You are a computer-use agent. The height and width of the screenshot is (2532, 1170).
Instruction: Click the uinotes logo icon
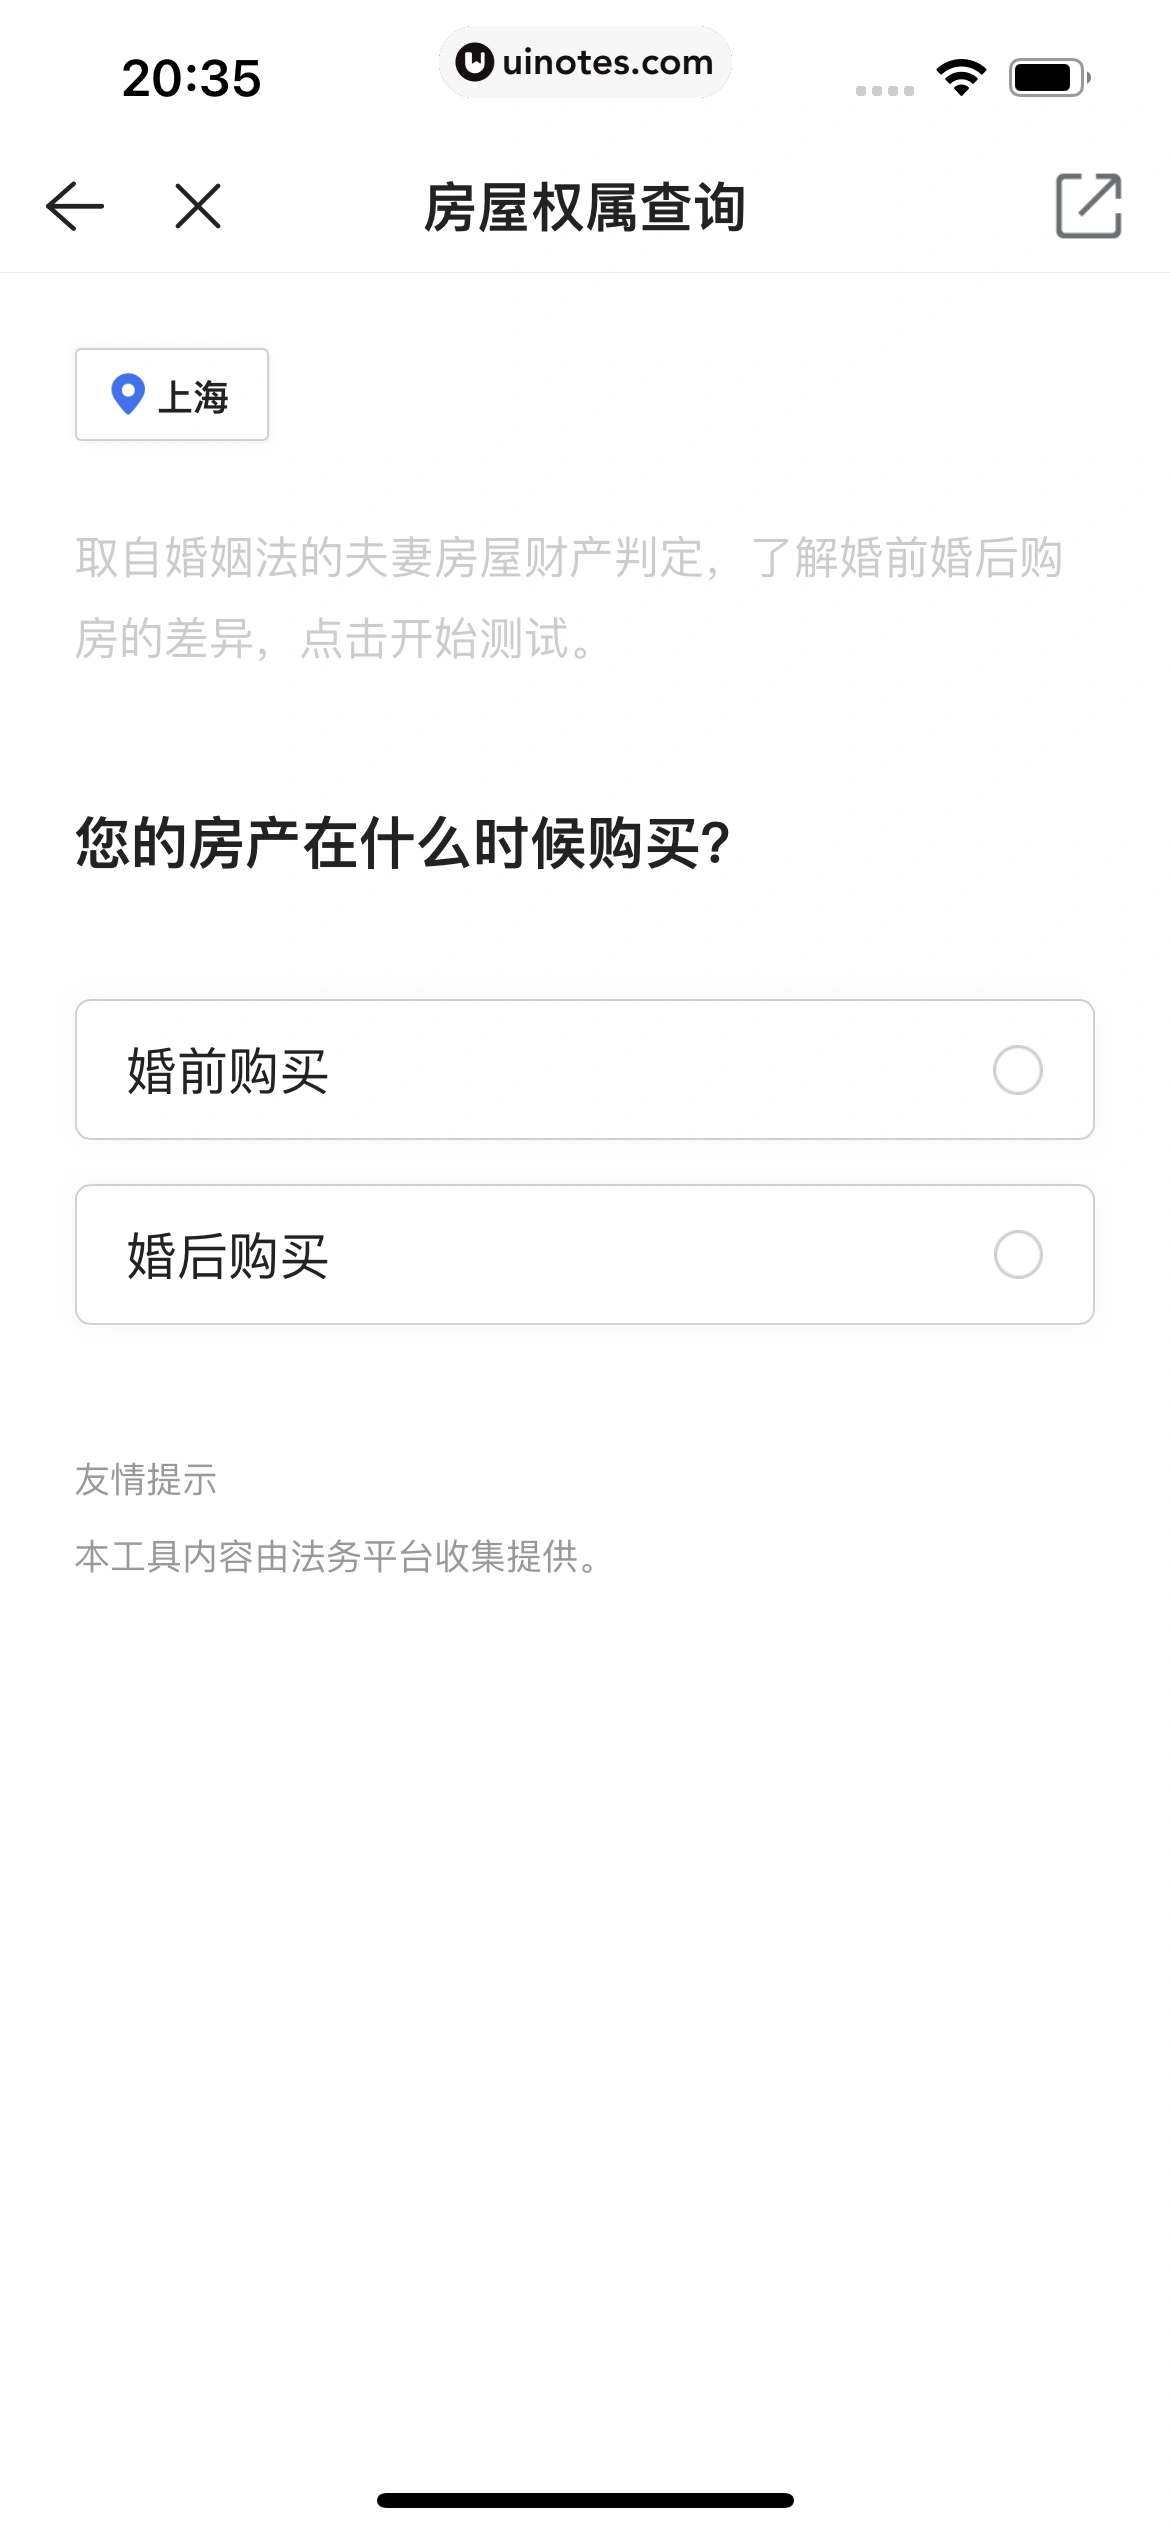tap(474, 62)
